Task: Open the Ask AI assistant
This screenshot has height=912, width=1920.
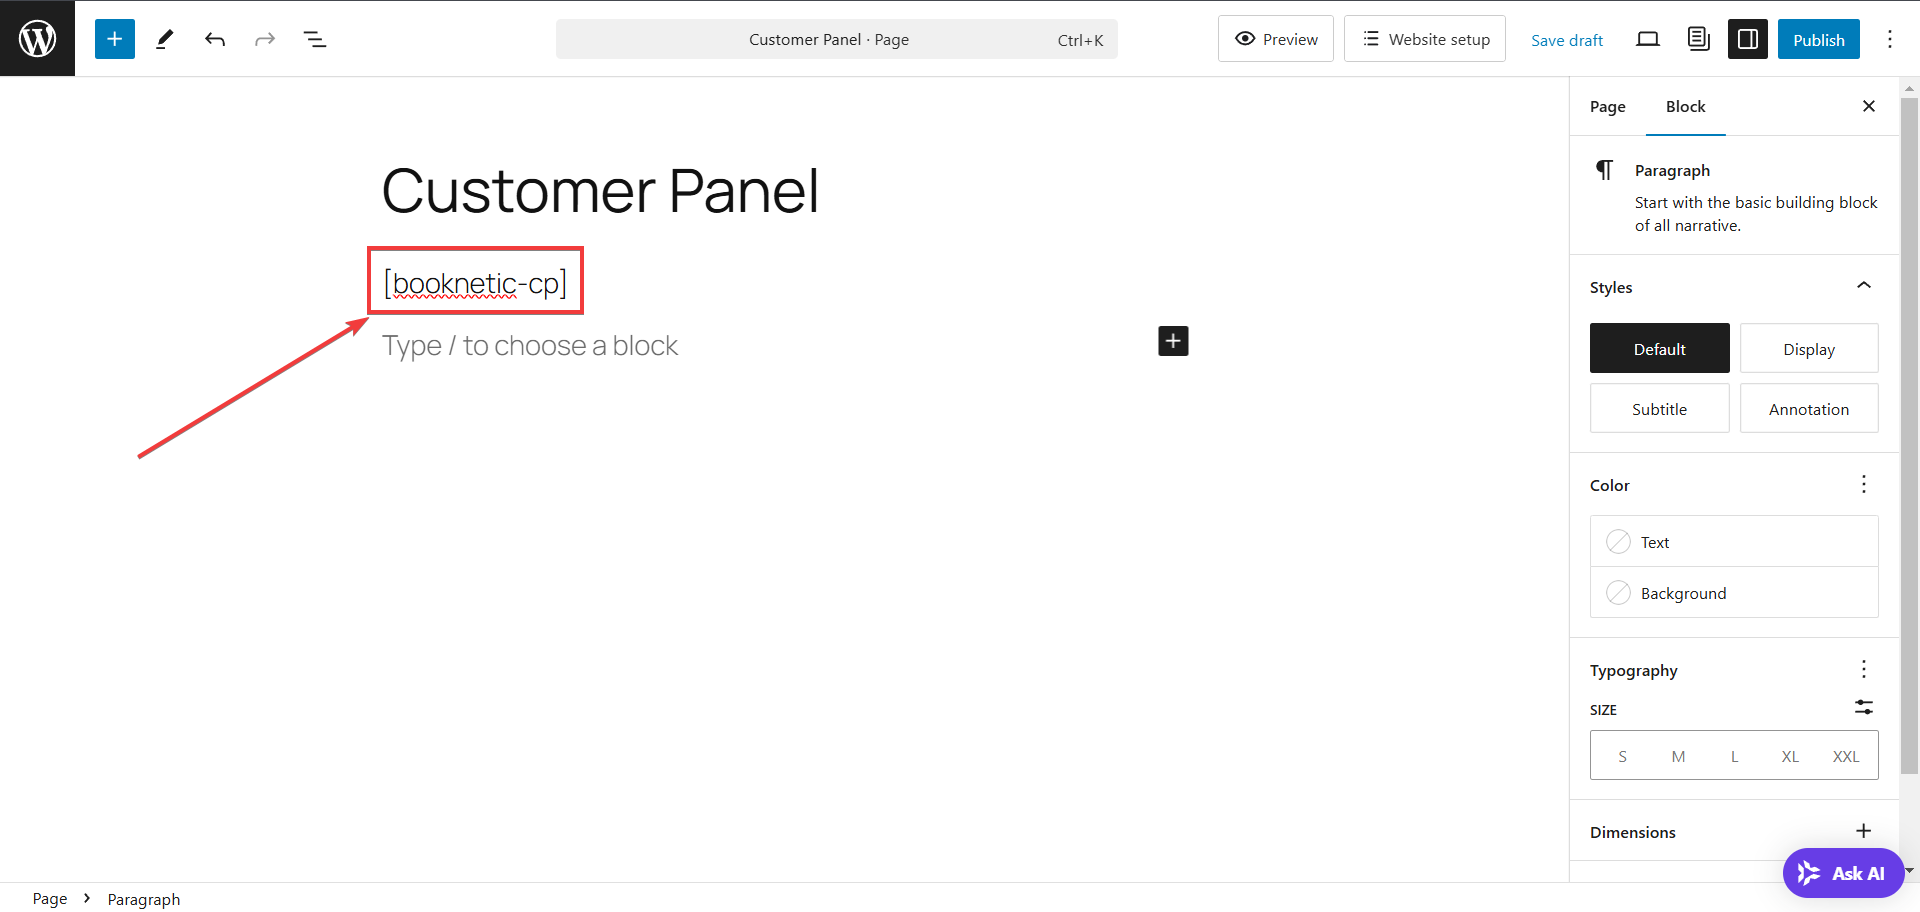Action: [1843, 873]
